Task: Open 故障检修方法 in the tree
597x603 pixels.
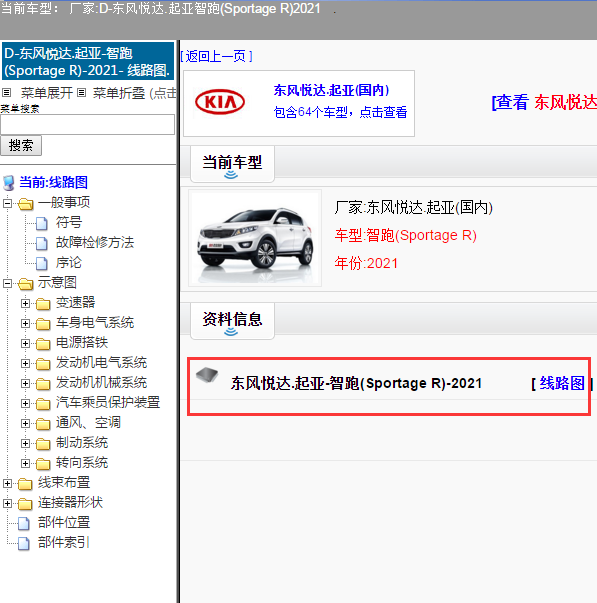Action: point(95,243)
